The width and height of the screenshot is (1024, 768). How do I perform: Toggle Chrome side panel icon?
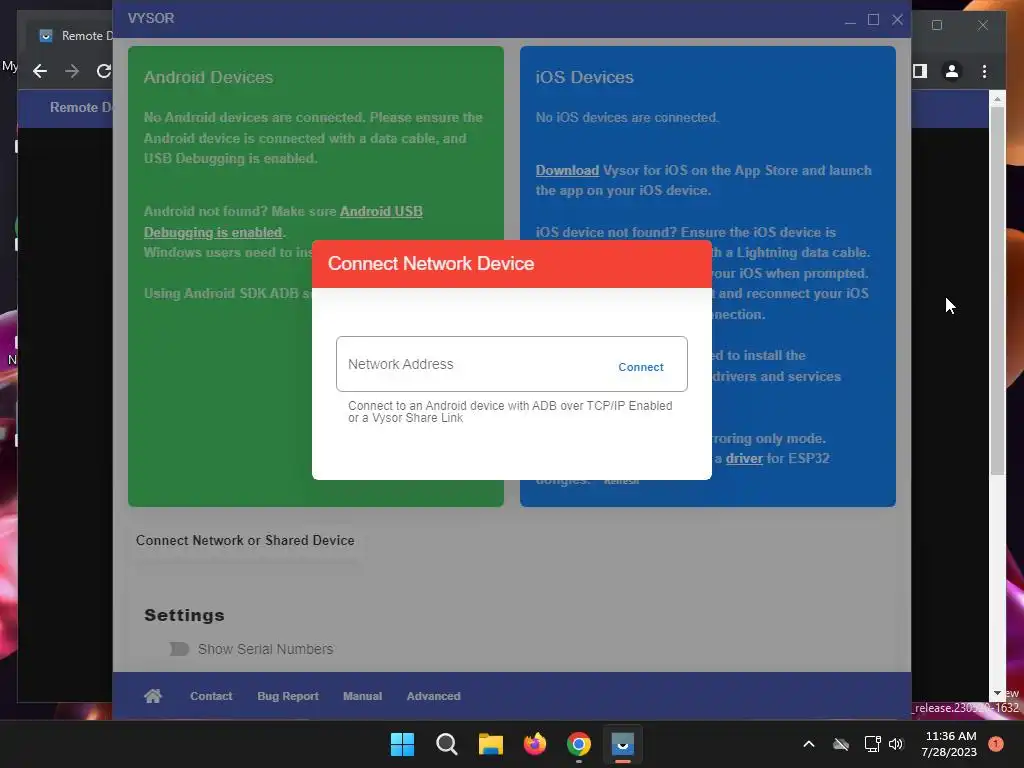[920, 71]
